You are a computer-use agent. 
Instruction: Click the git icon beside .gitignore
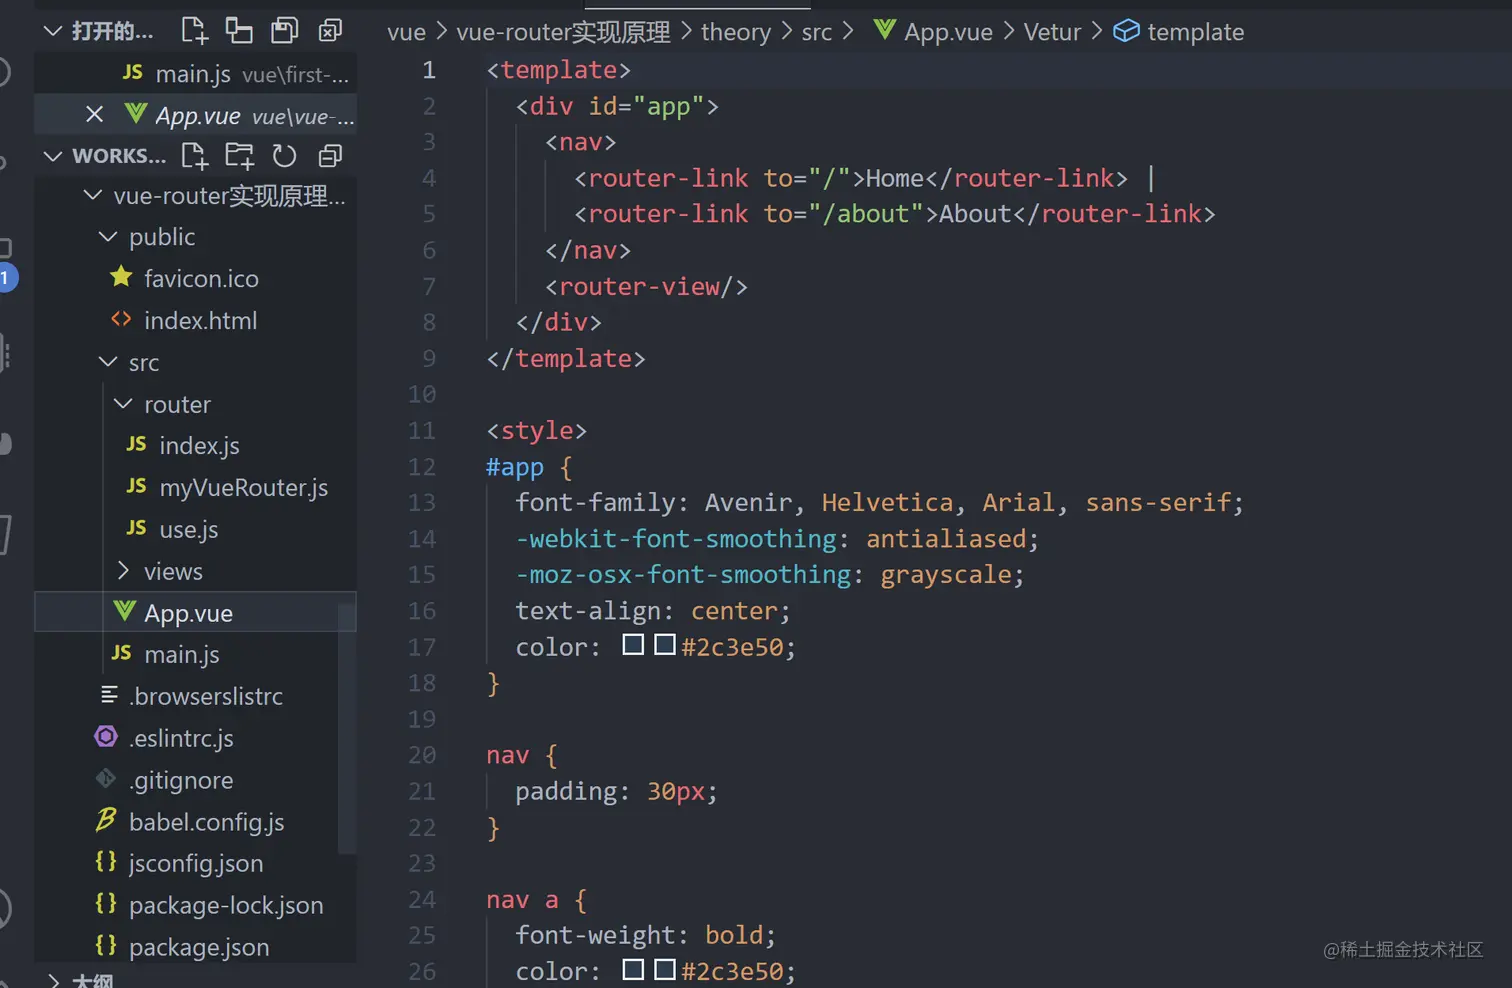(x=106, y=778)
